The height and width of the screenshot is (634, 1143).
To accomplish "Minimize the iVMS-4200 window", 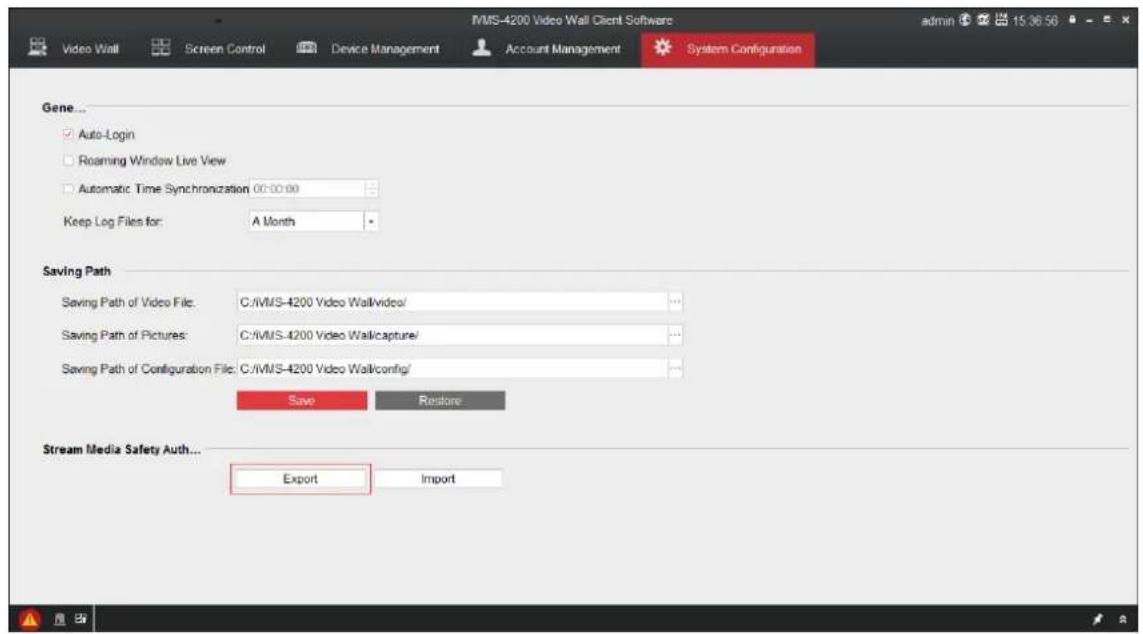I will point(1090,20).
